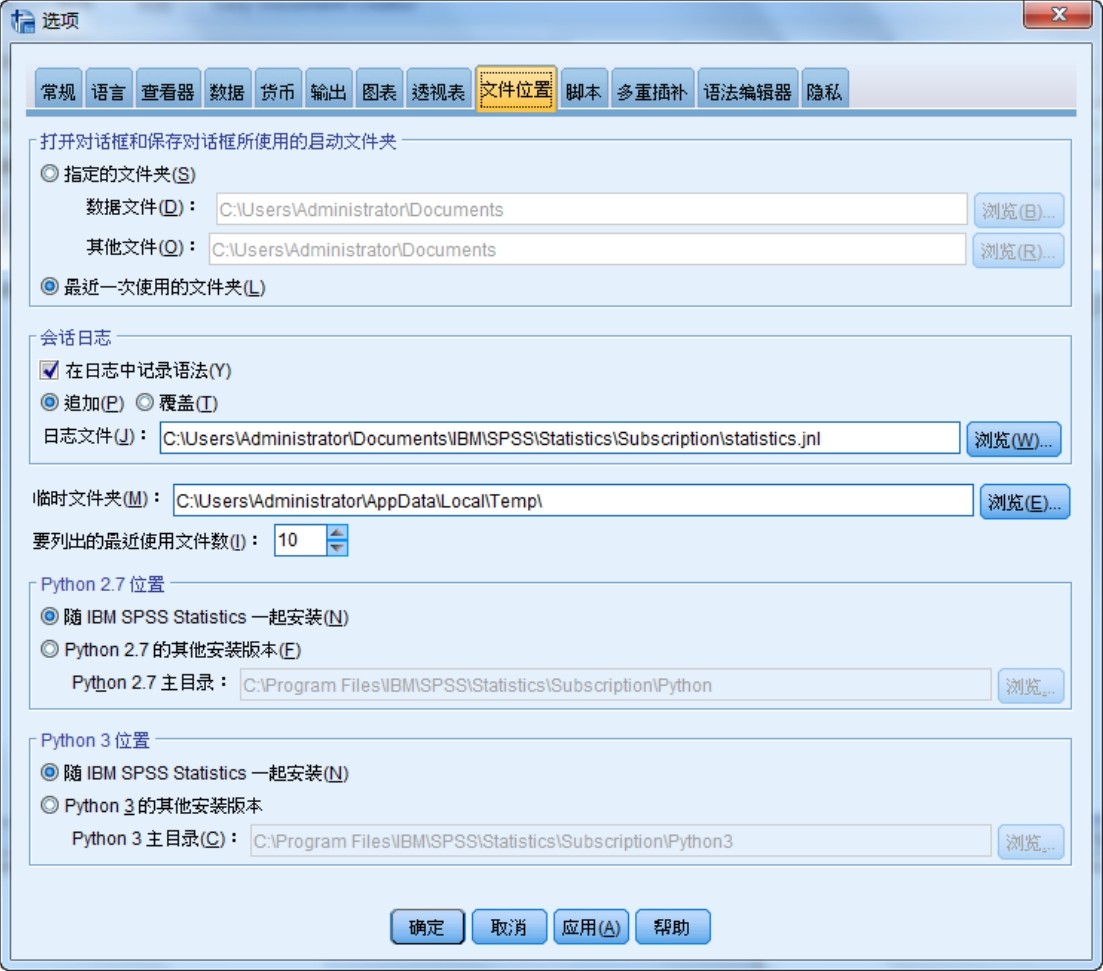Click the 临时文件夹 path field
1103x971 pixels.
point(573,500)
